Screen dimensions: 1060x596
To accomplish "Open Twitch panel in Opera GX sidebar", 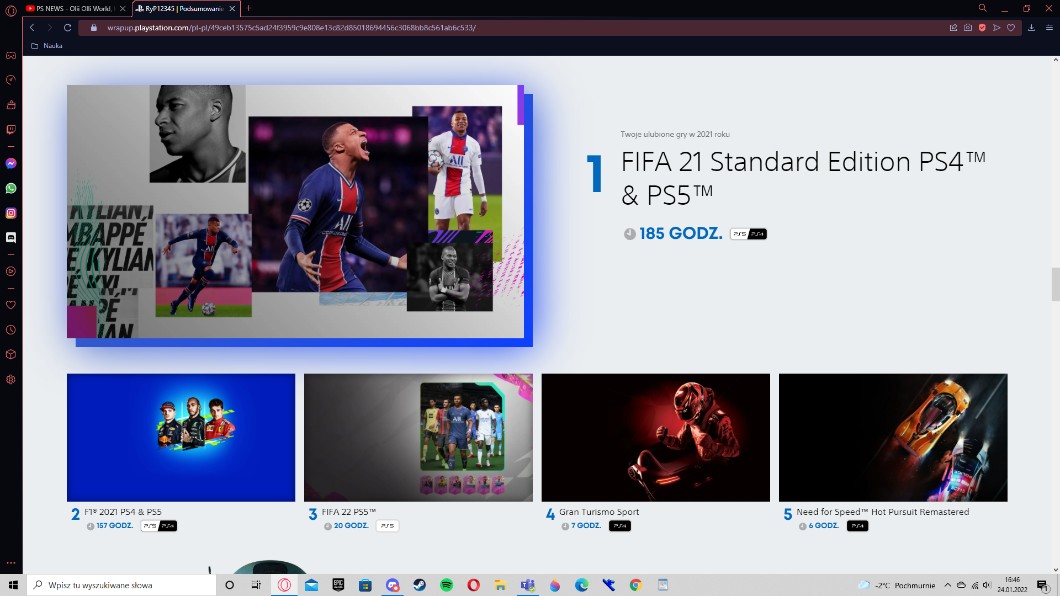I will (x=11, y=129).
